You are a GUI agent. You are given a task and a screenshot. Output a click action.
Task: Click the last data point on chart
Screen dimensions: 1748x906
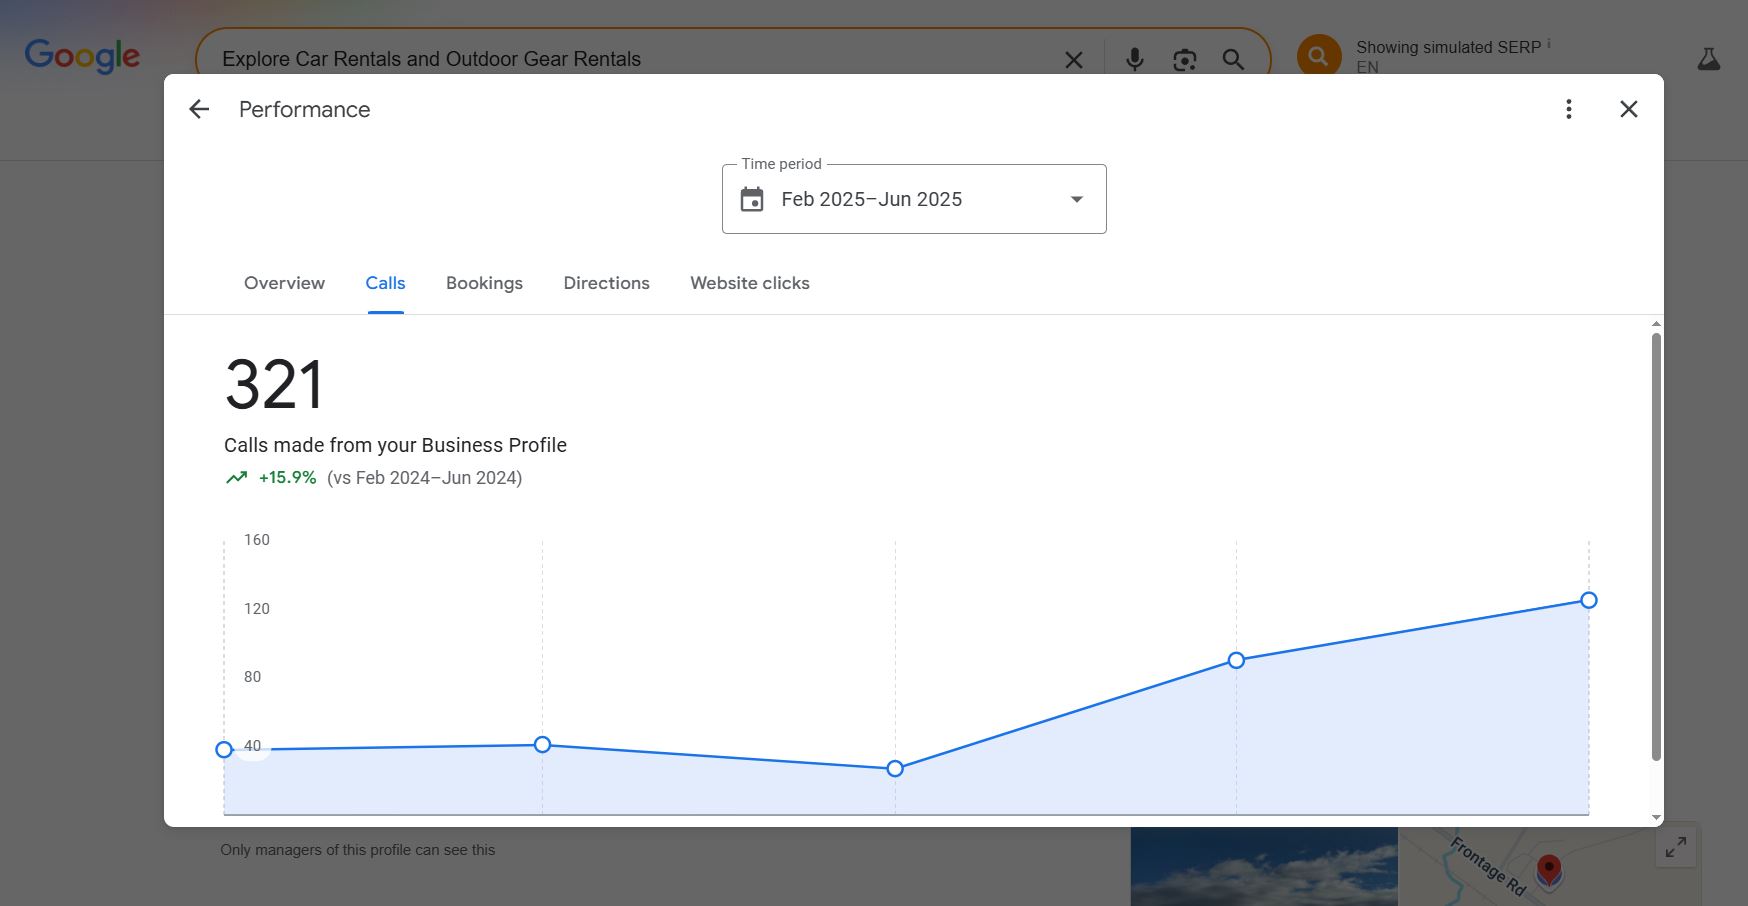(1588, 600)
